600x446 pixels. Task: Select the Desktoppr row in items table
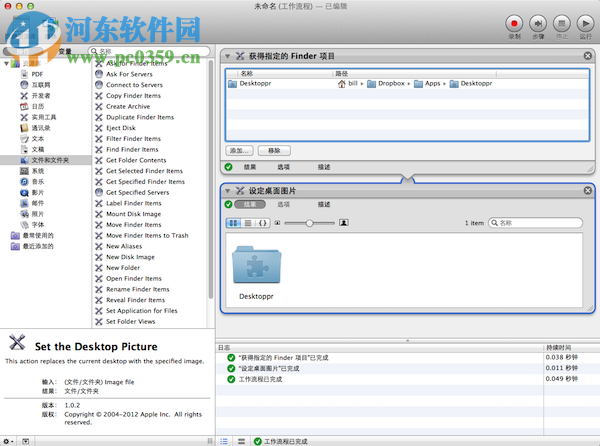pos(407,83)
